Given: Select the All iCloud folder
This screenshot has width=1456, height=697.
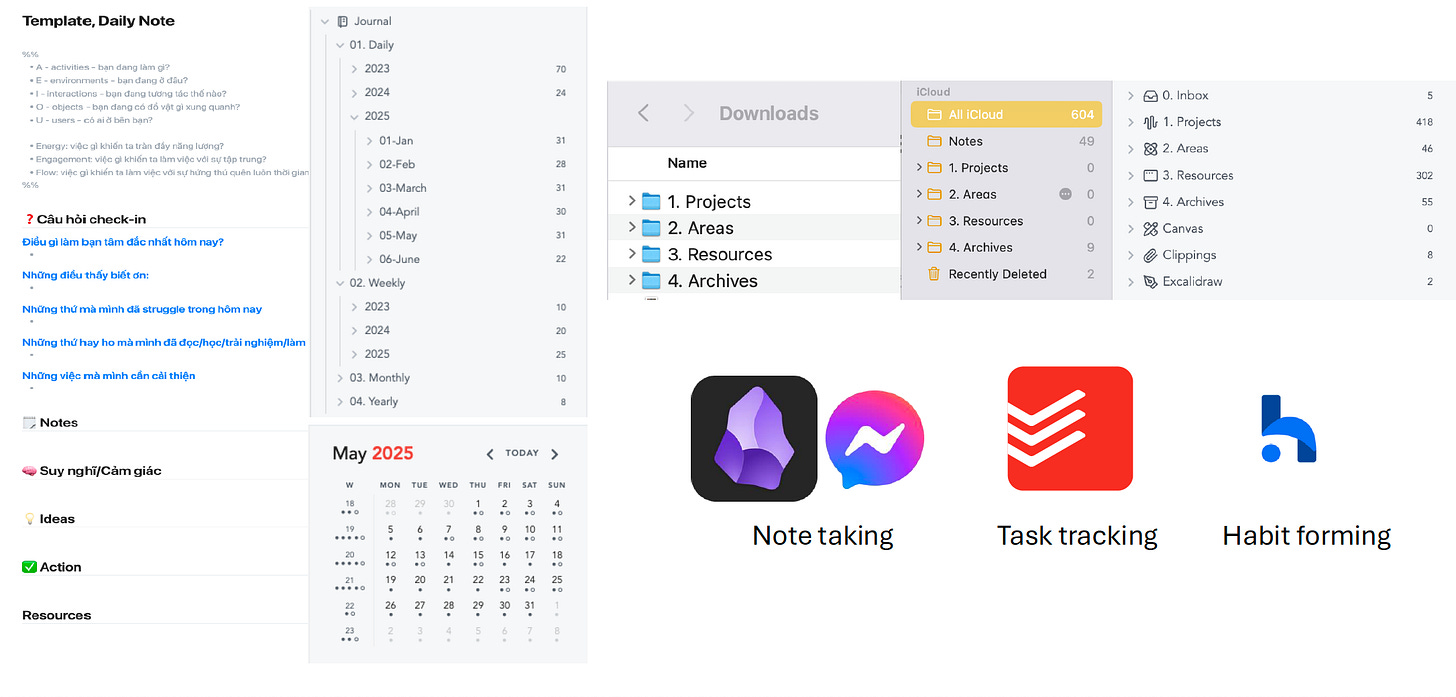Looking at the screenshot, I should click(1006, 115).
